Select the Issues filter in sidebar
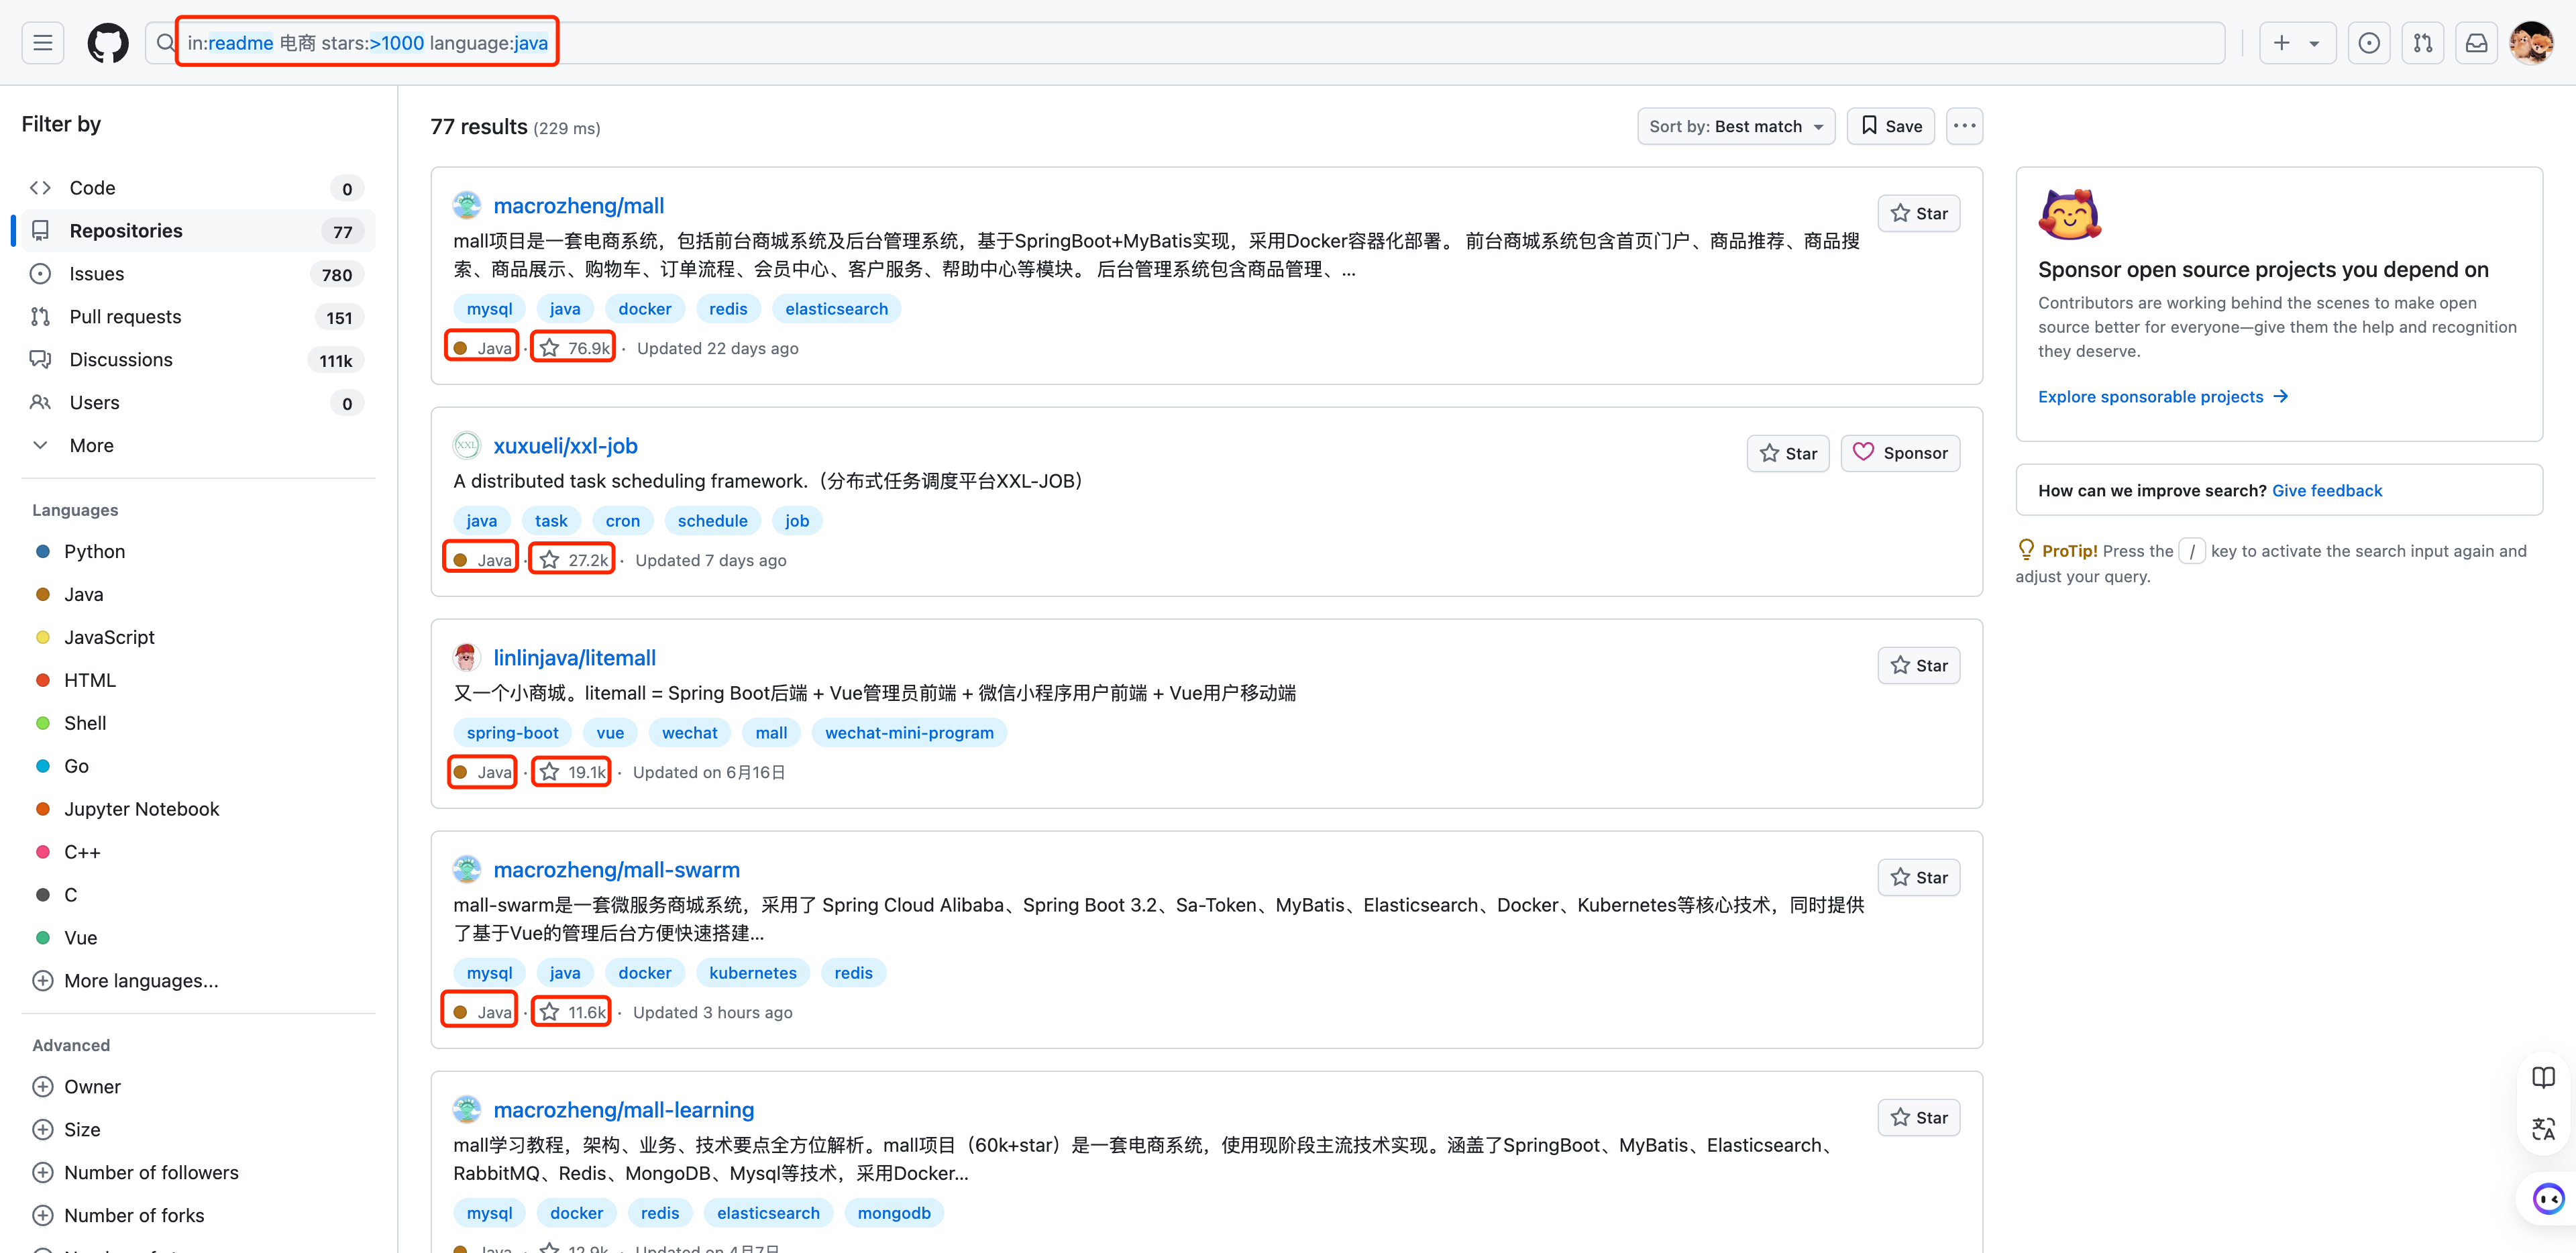2576x1253 pixels. click(x=96, y=273)
